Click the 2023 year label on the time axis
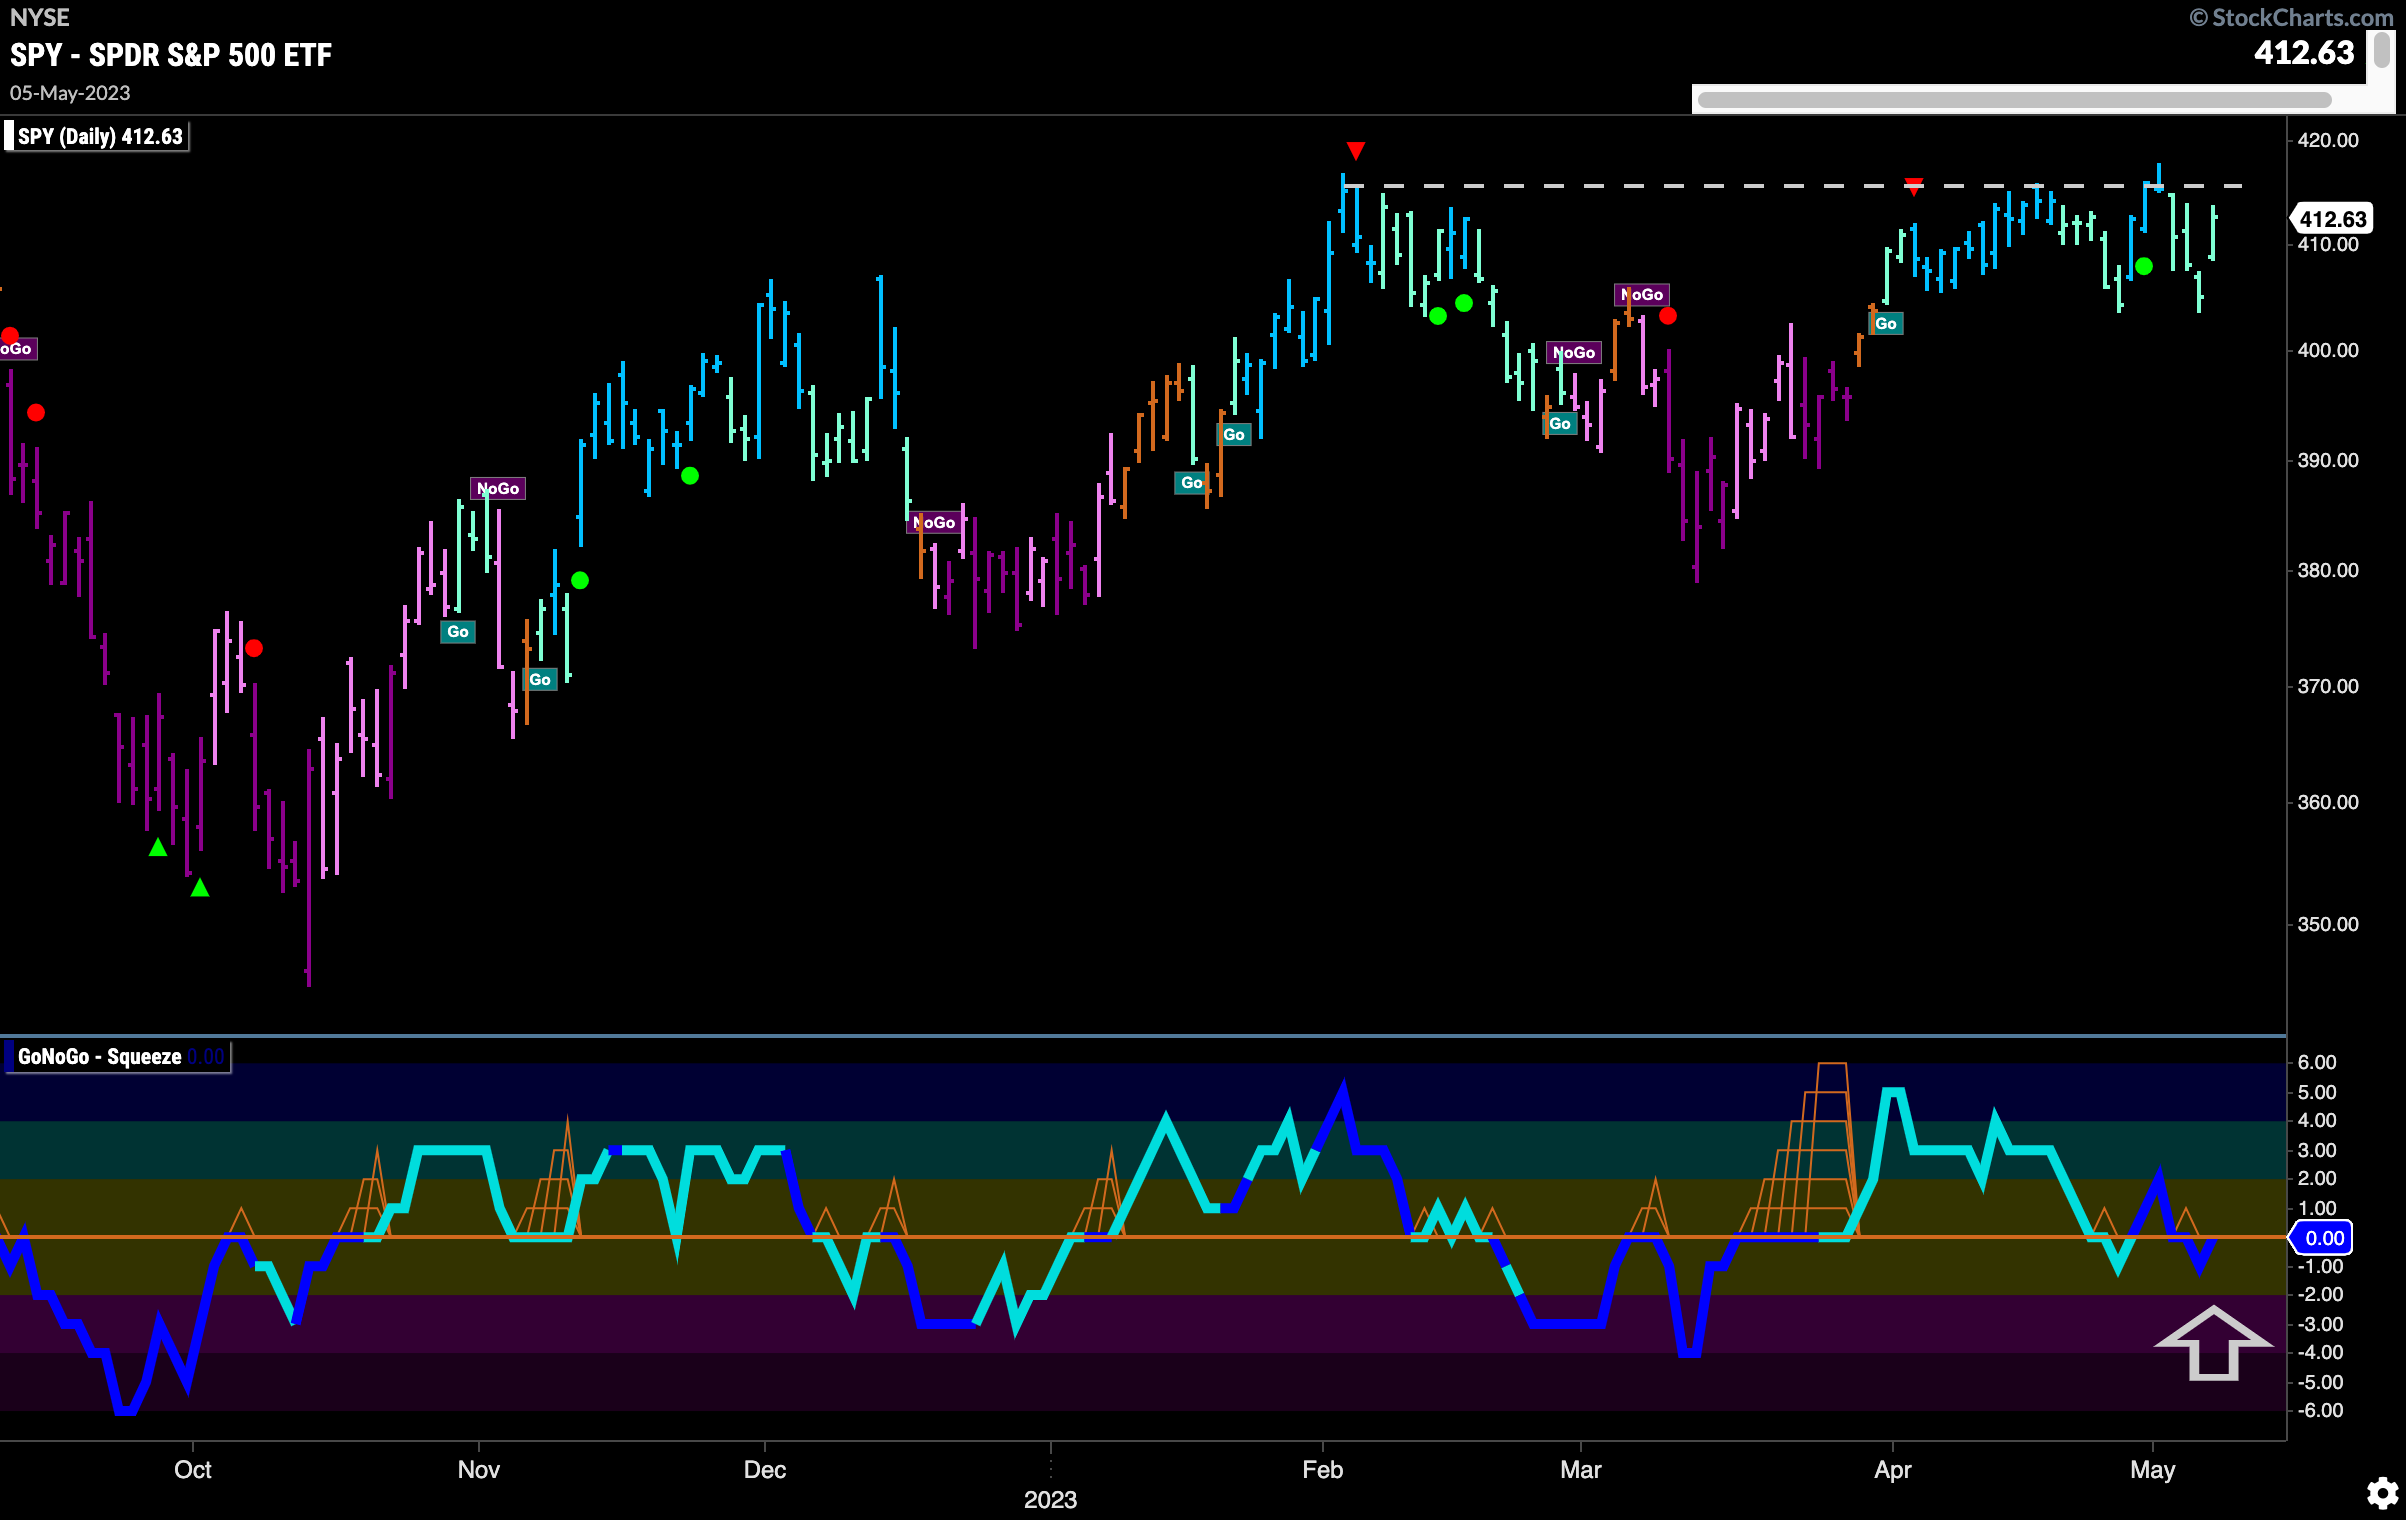This screenshot has height=1520, width=2406. tap(1050, 1499)
